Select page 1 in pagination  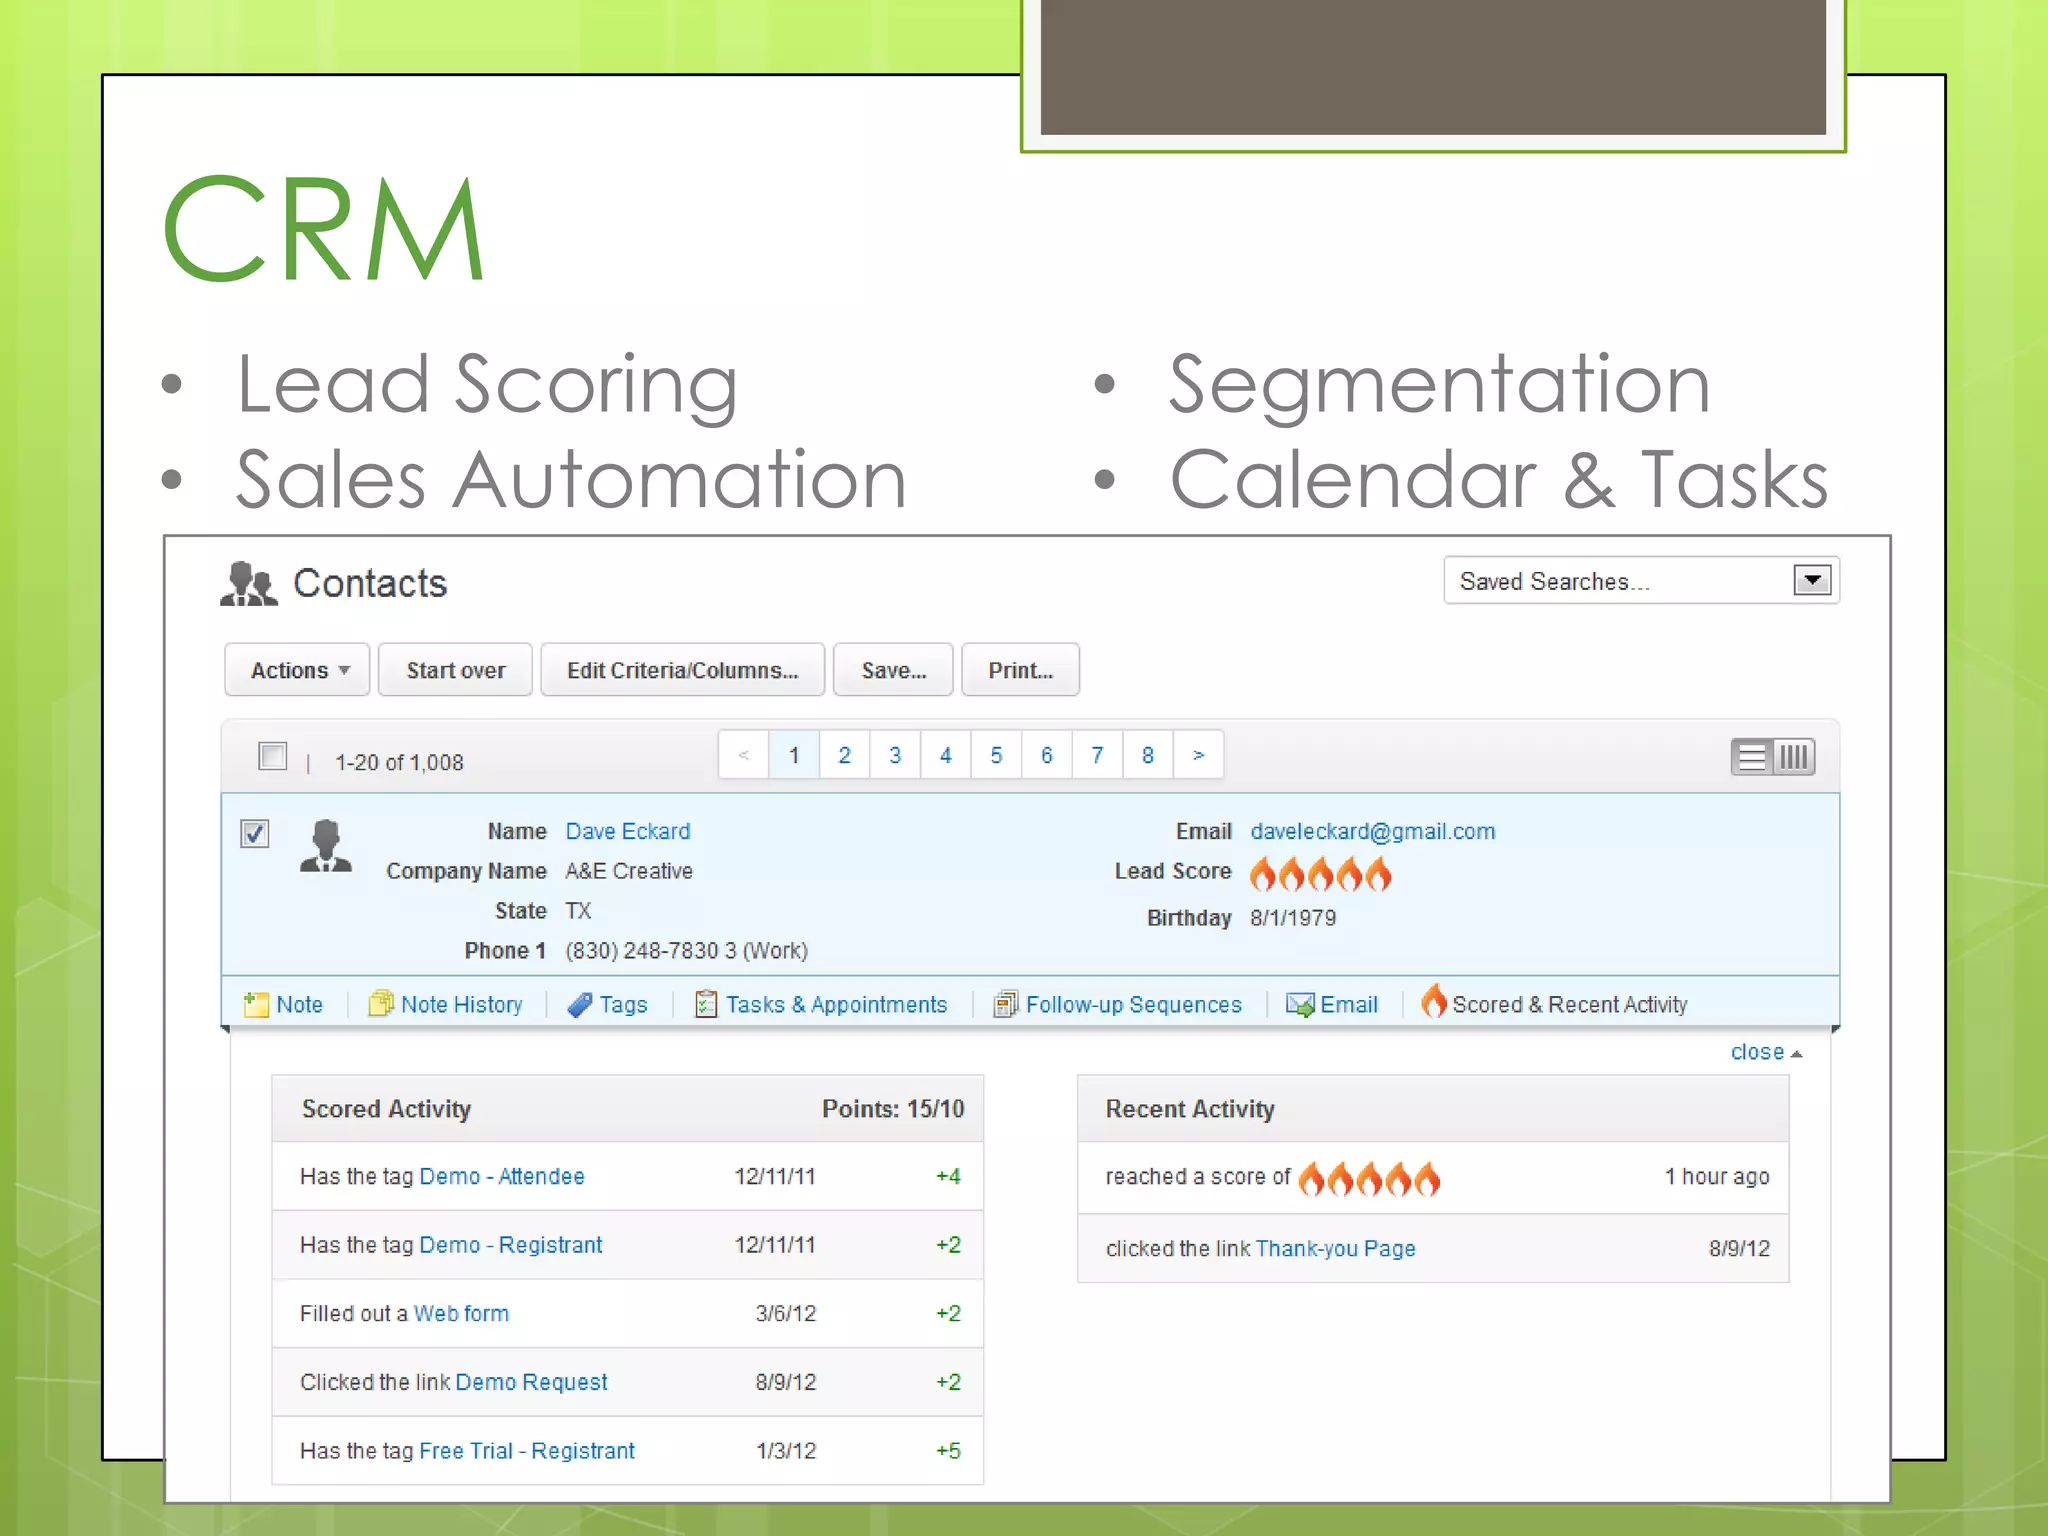794,755
